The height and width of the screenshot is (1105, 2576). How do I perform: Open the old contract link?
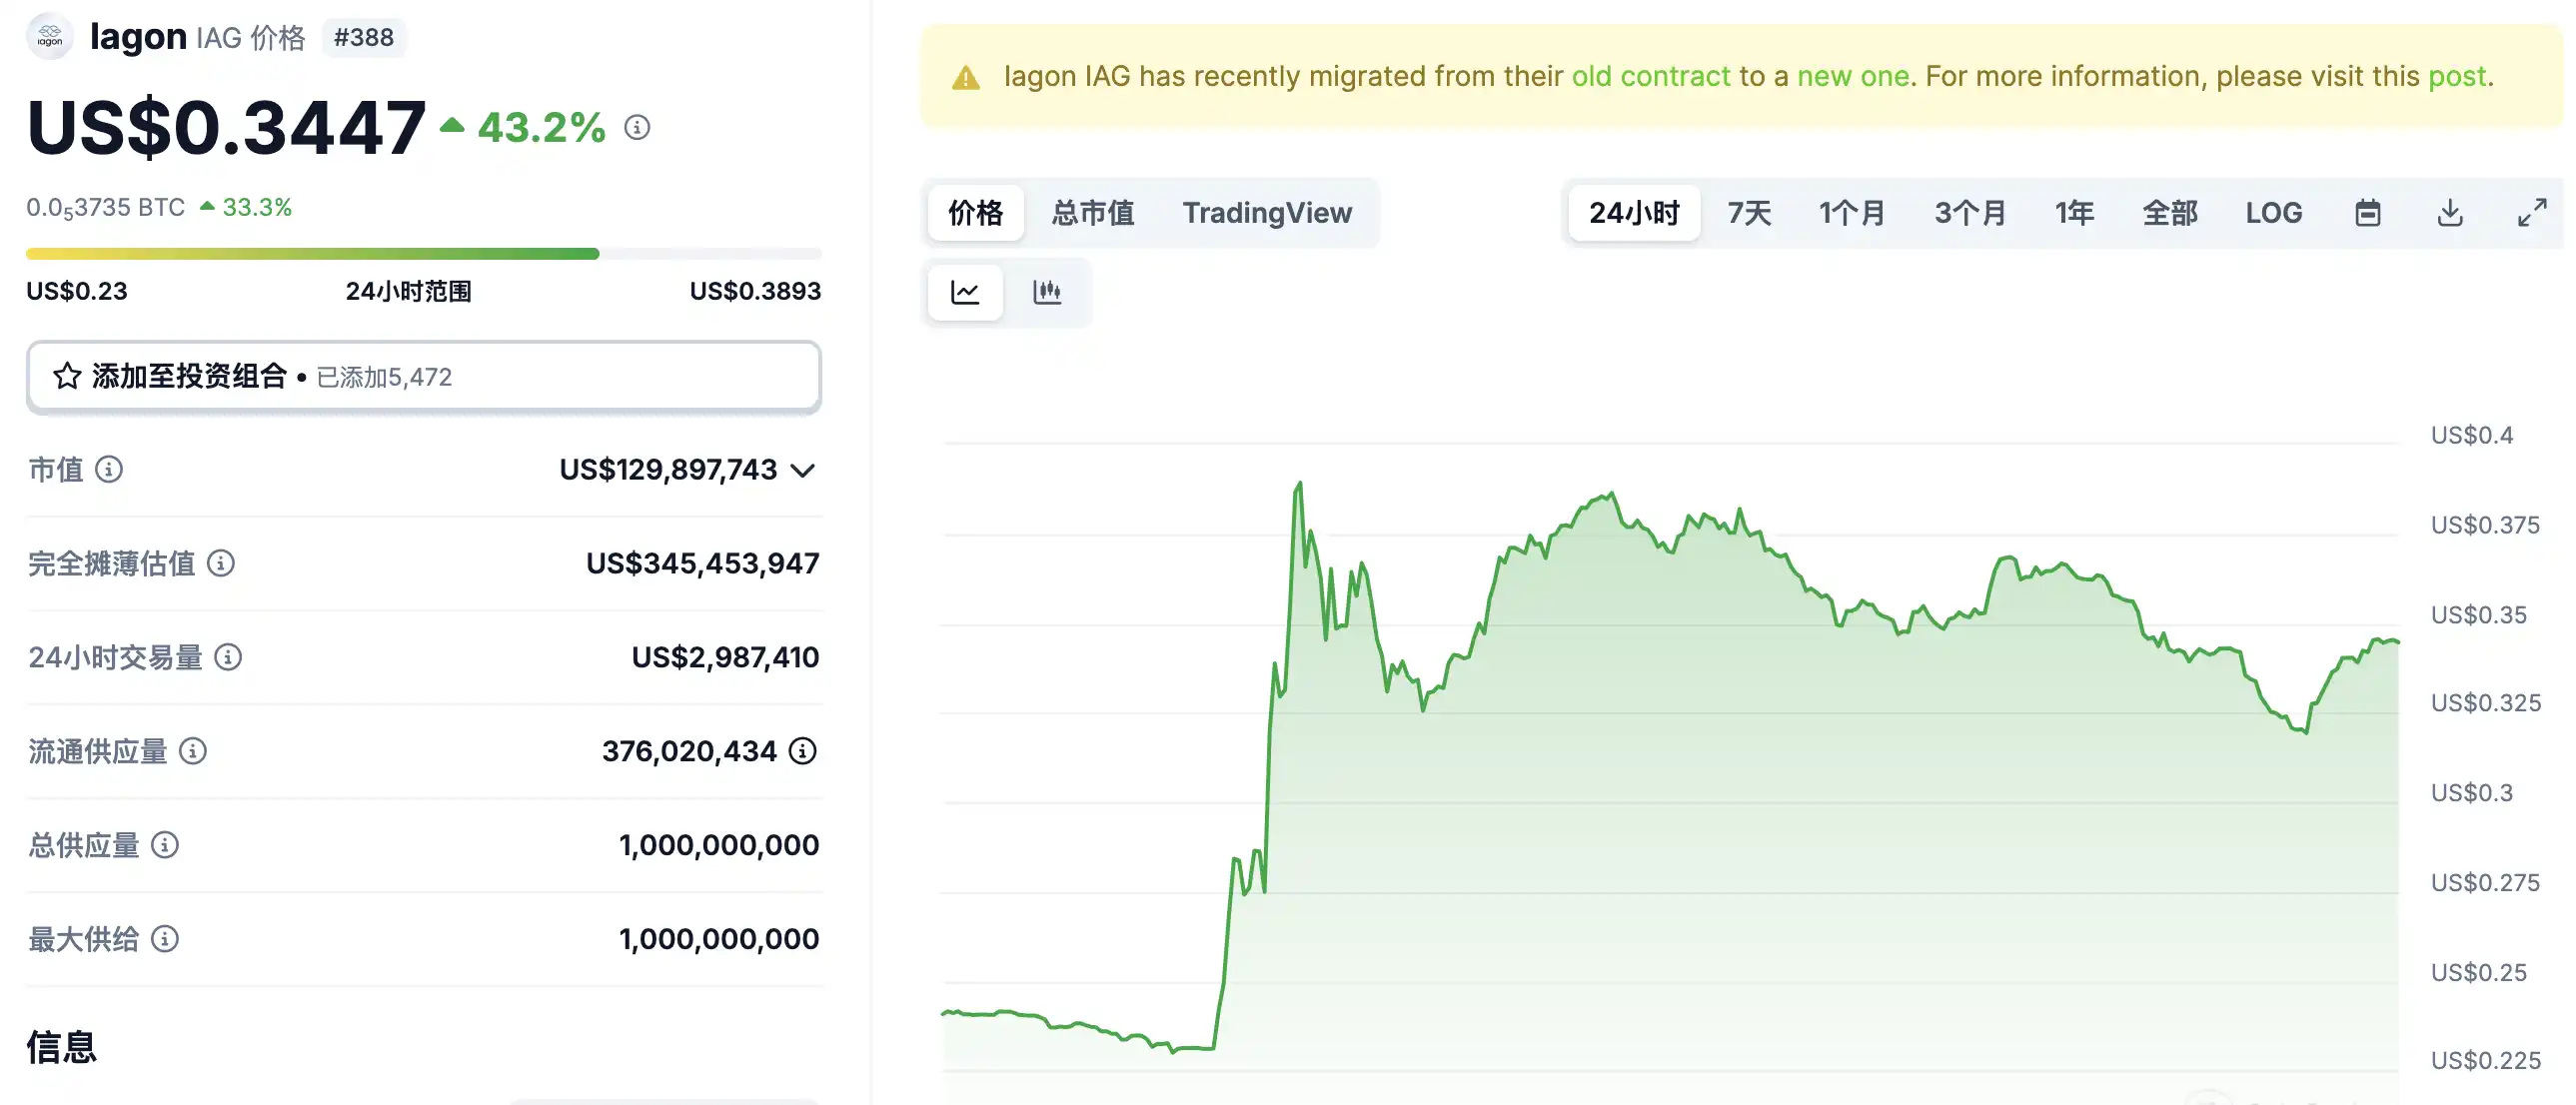pyautogui.click(x=1650, y=76)
